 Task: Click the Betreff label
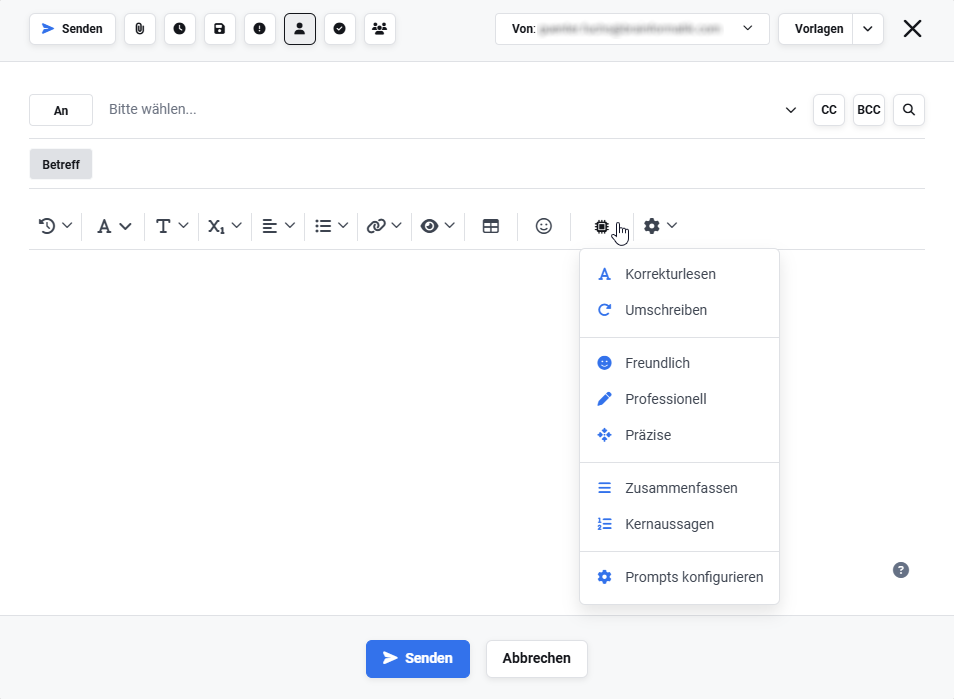click(x=61, y=164)
